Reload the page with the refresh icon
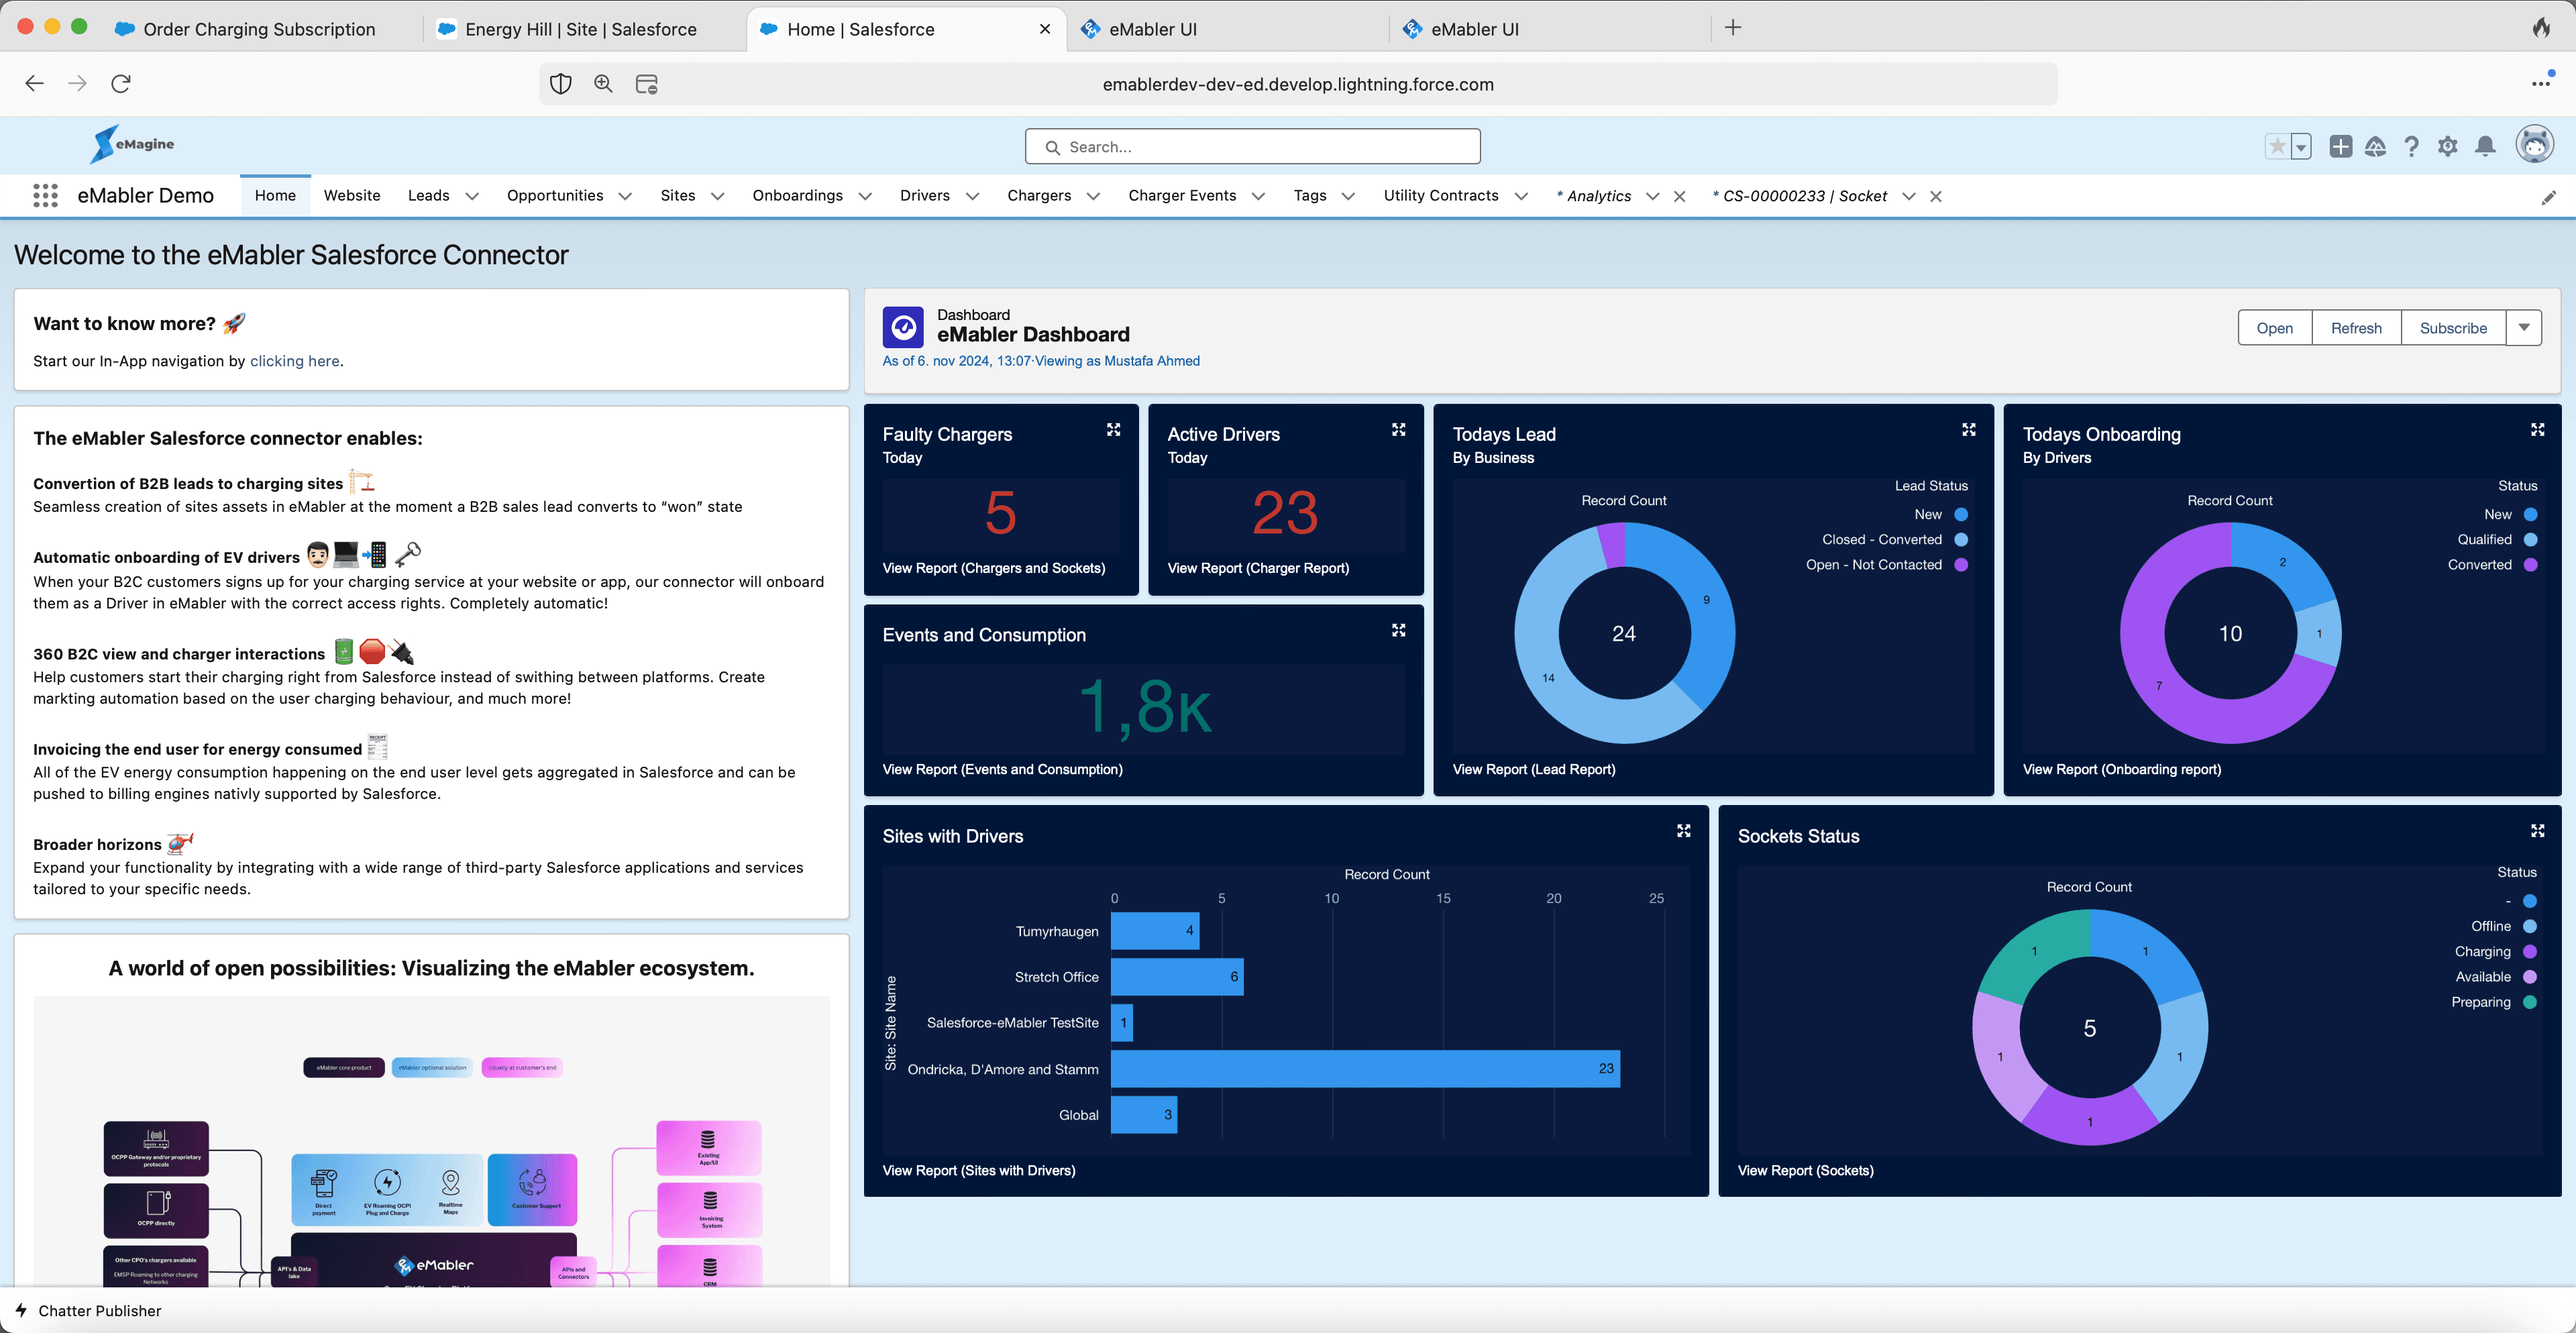This screenshot has height=1333, width=2576. [x=121, y=84]
